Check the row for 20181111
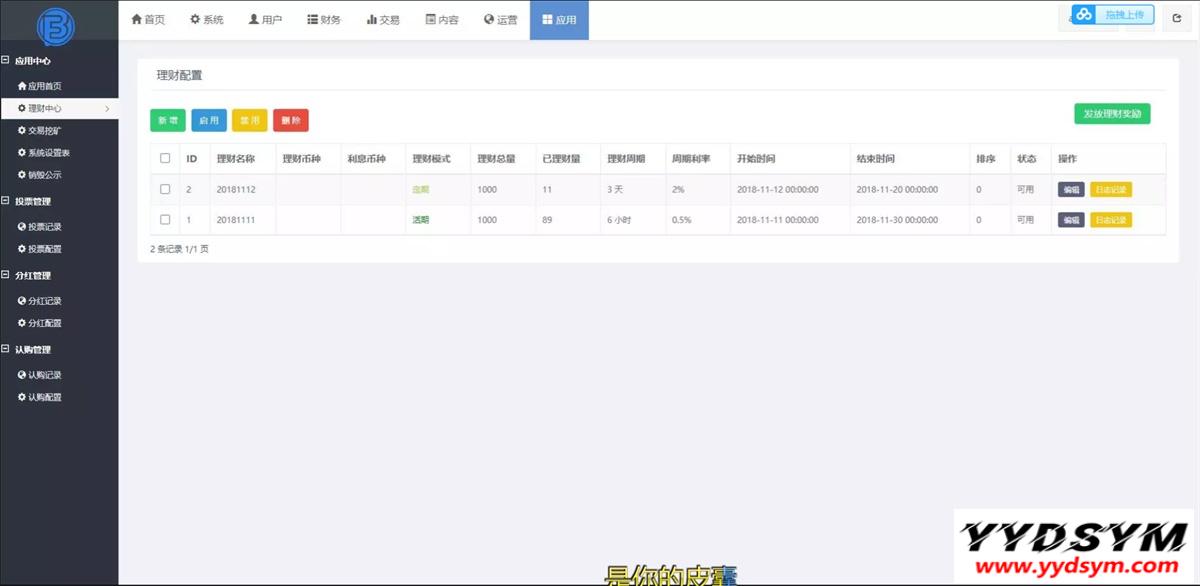 [x=165, y=219]
